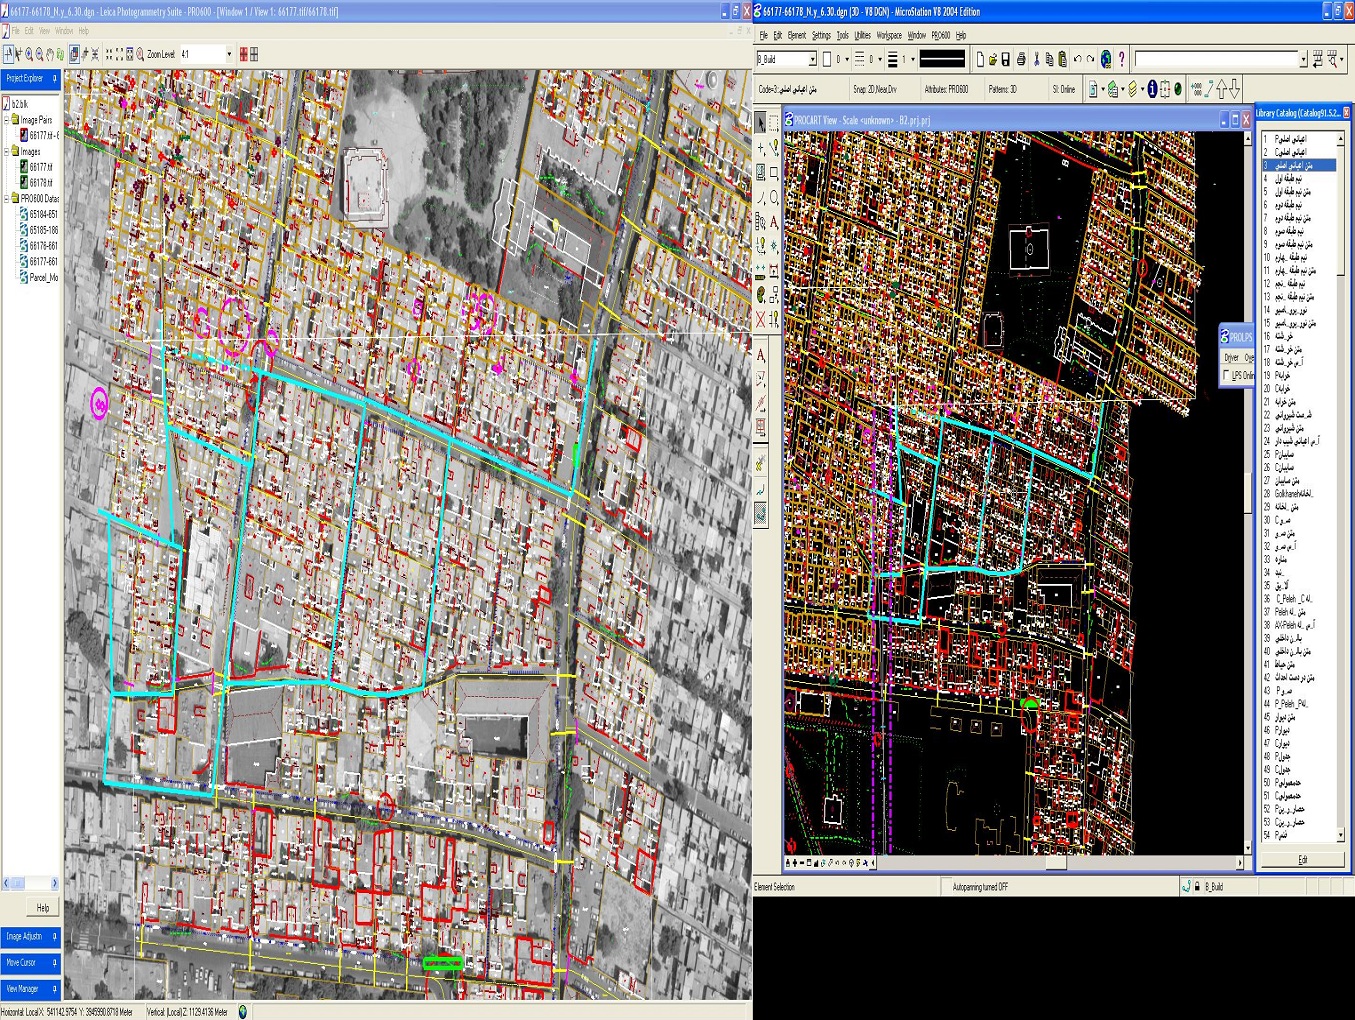This screenshot has width=1355, height=1020.
Task: Select the Element Selection arrow tool
Action: (x=761, y=123)
